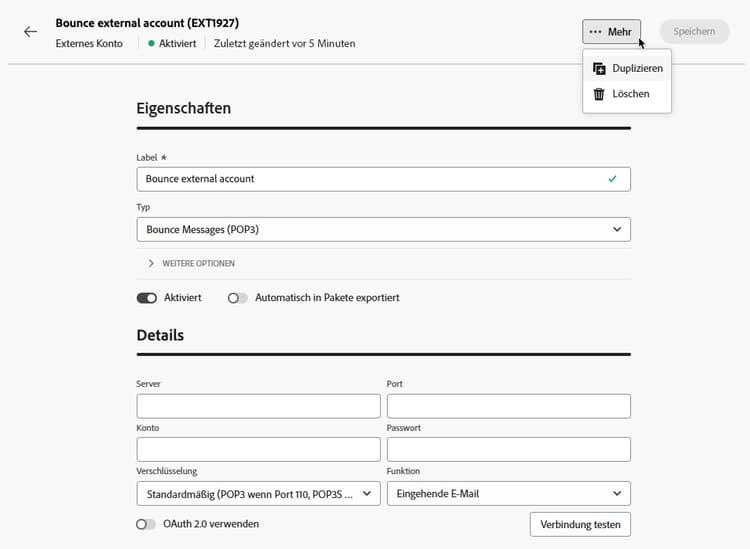Screen dimensions: 750x549
Task: Click the Duplizieren copy icon
Action: point(599,68)
